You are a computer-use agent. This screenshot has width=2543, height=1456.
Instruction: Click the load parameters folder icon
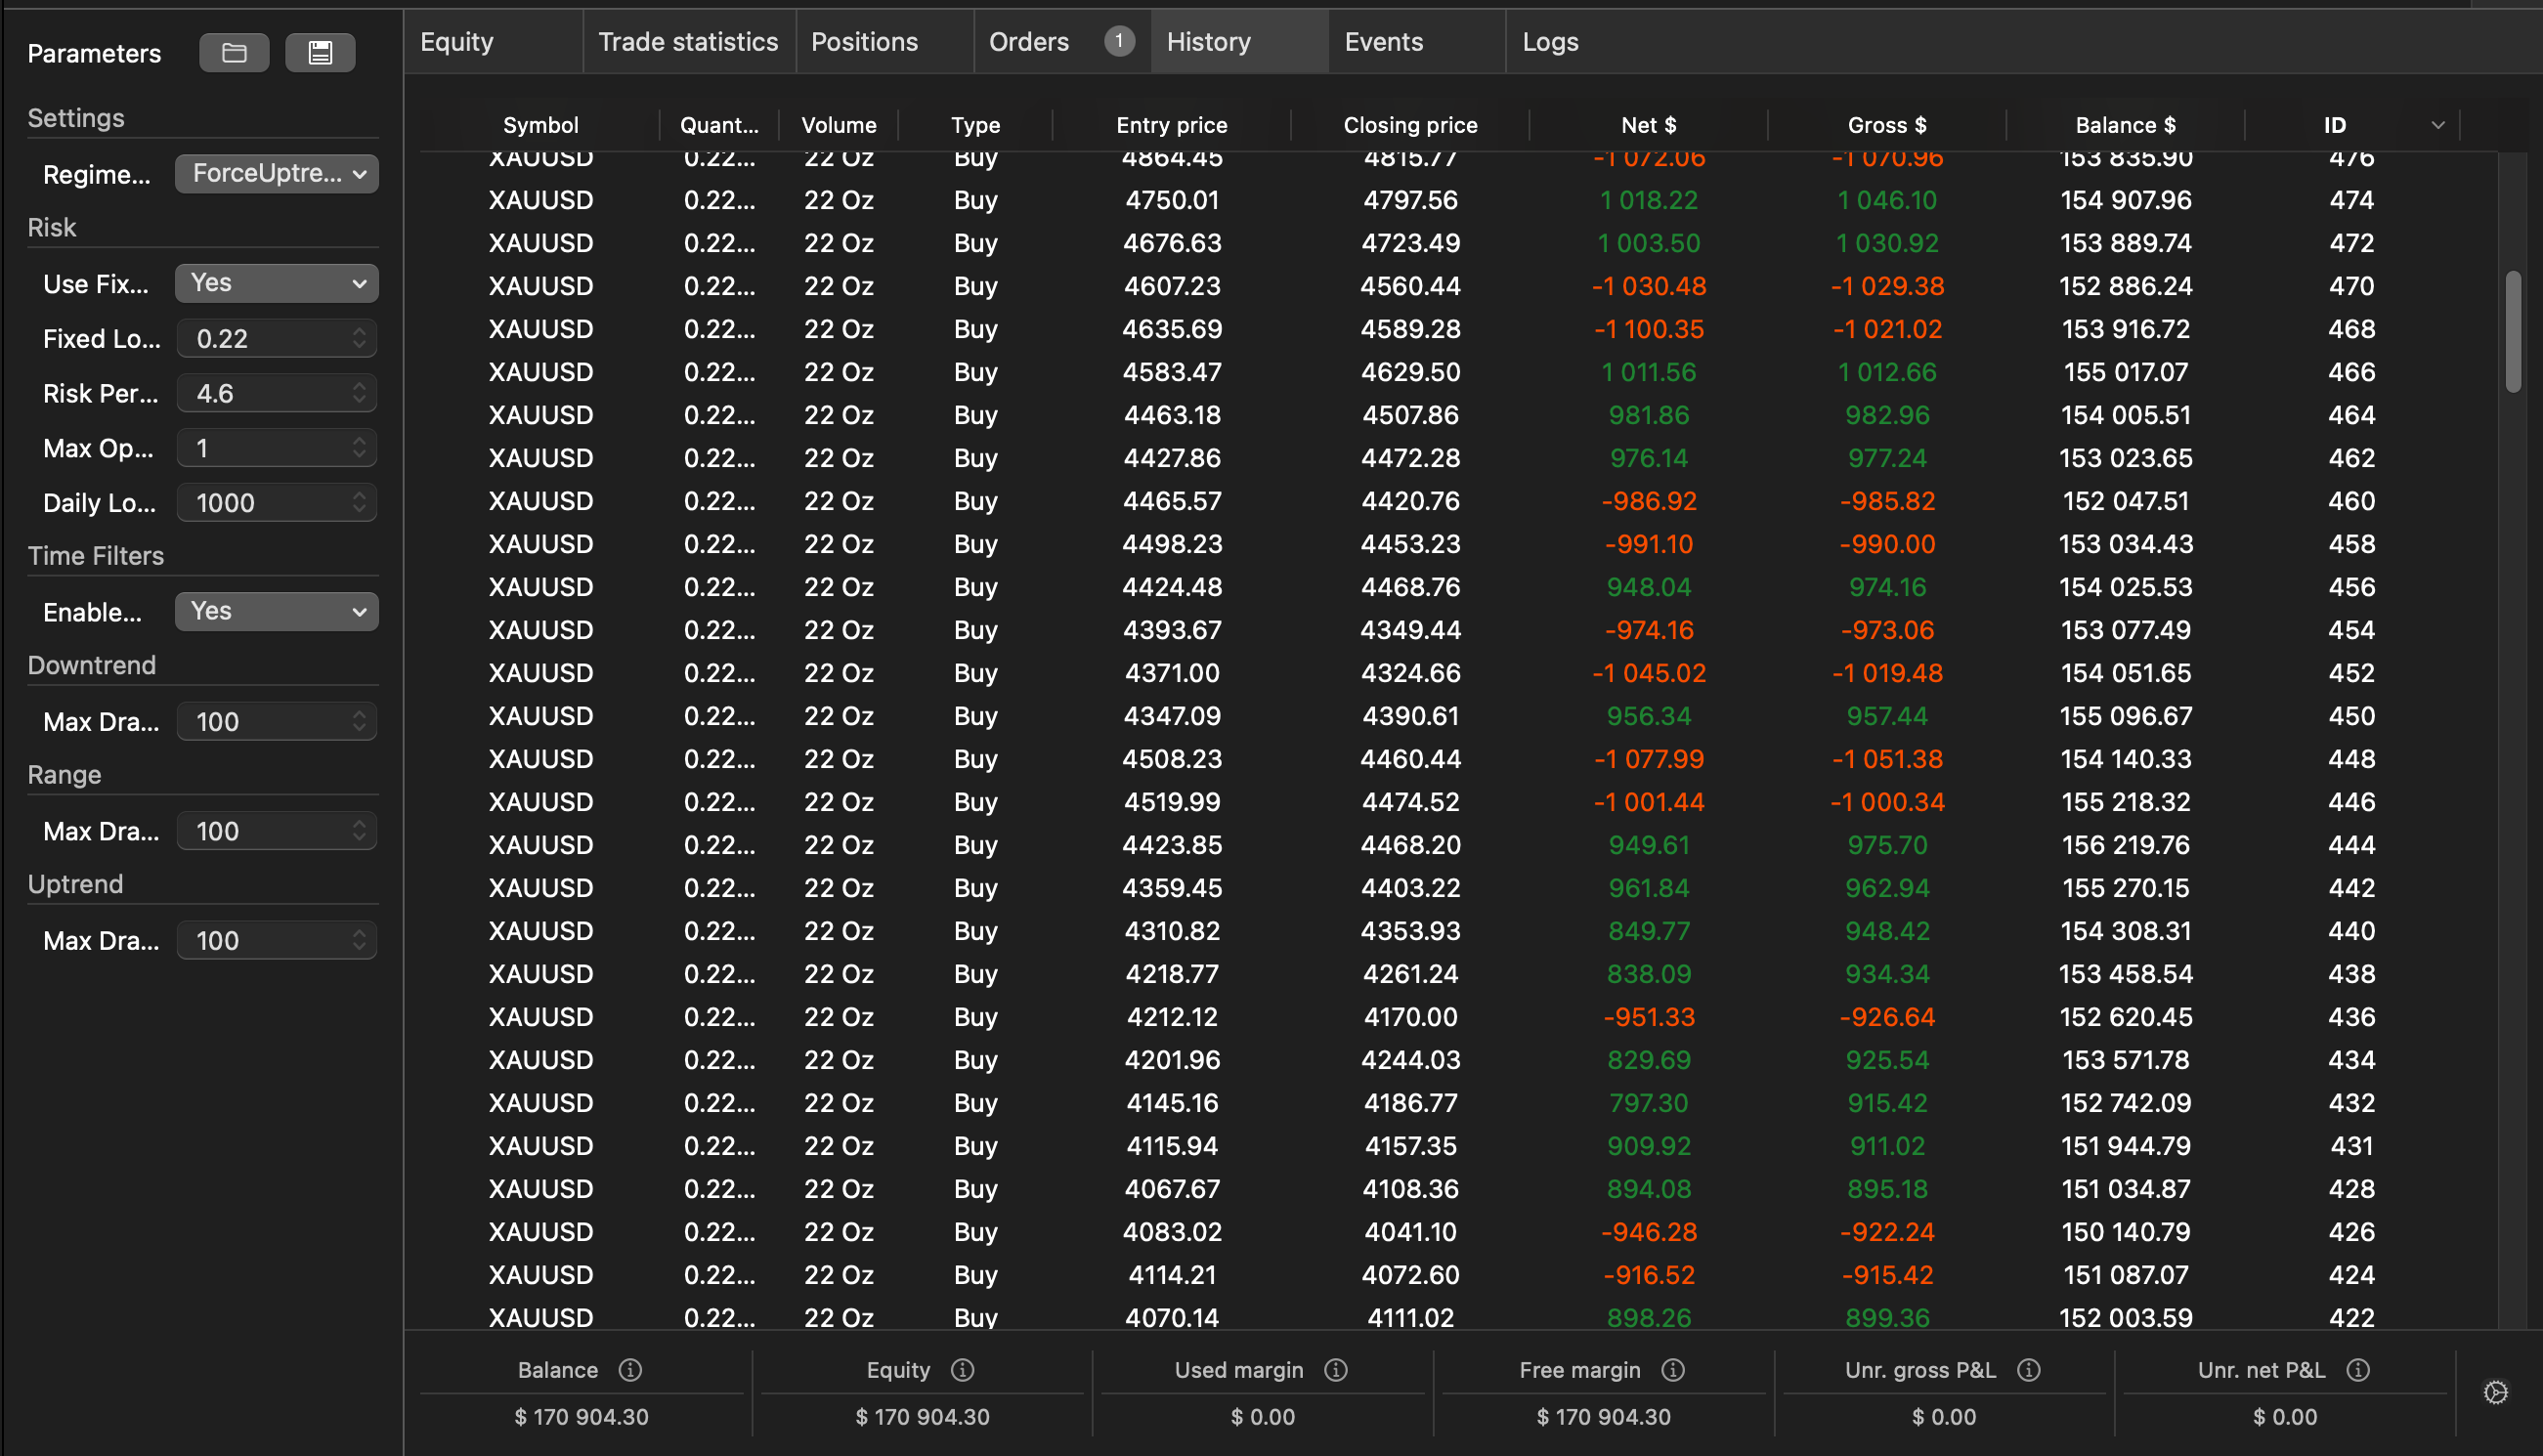click(234, 53)
